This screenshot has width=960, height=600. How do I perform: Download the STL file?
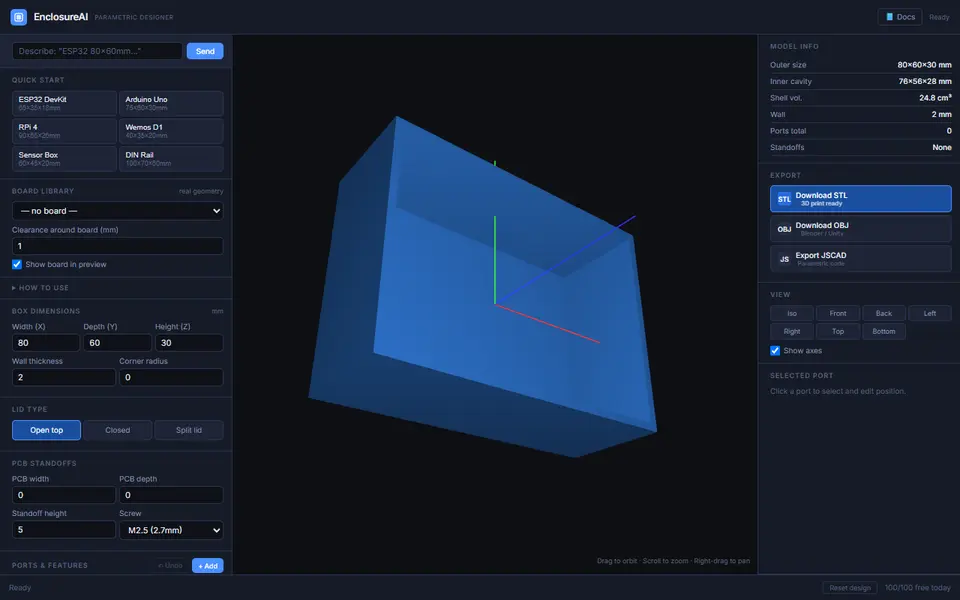click(x=860, y=199)
